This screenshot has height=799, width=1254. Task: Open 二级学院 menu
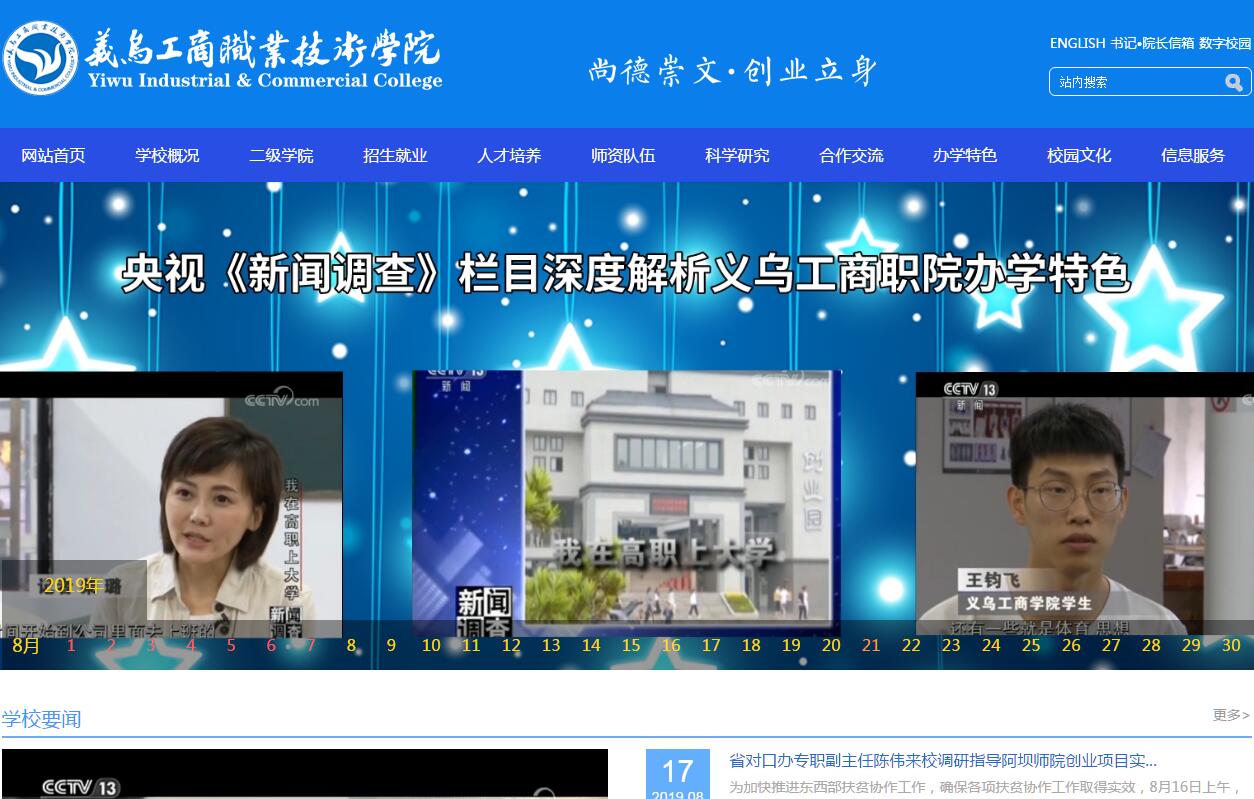coord(281,155)
